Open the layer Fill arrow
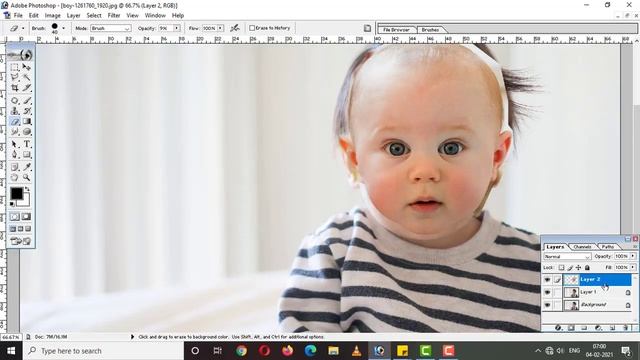Viewport: 640px width, 360px height. (633, 267)
